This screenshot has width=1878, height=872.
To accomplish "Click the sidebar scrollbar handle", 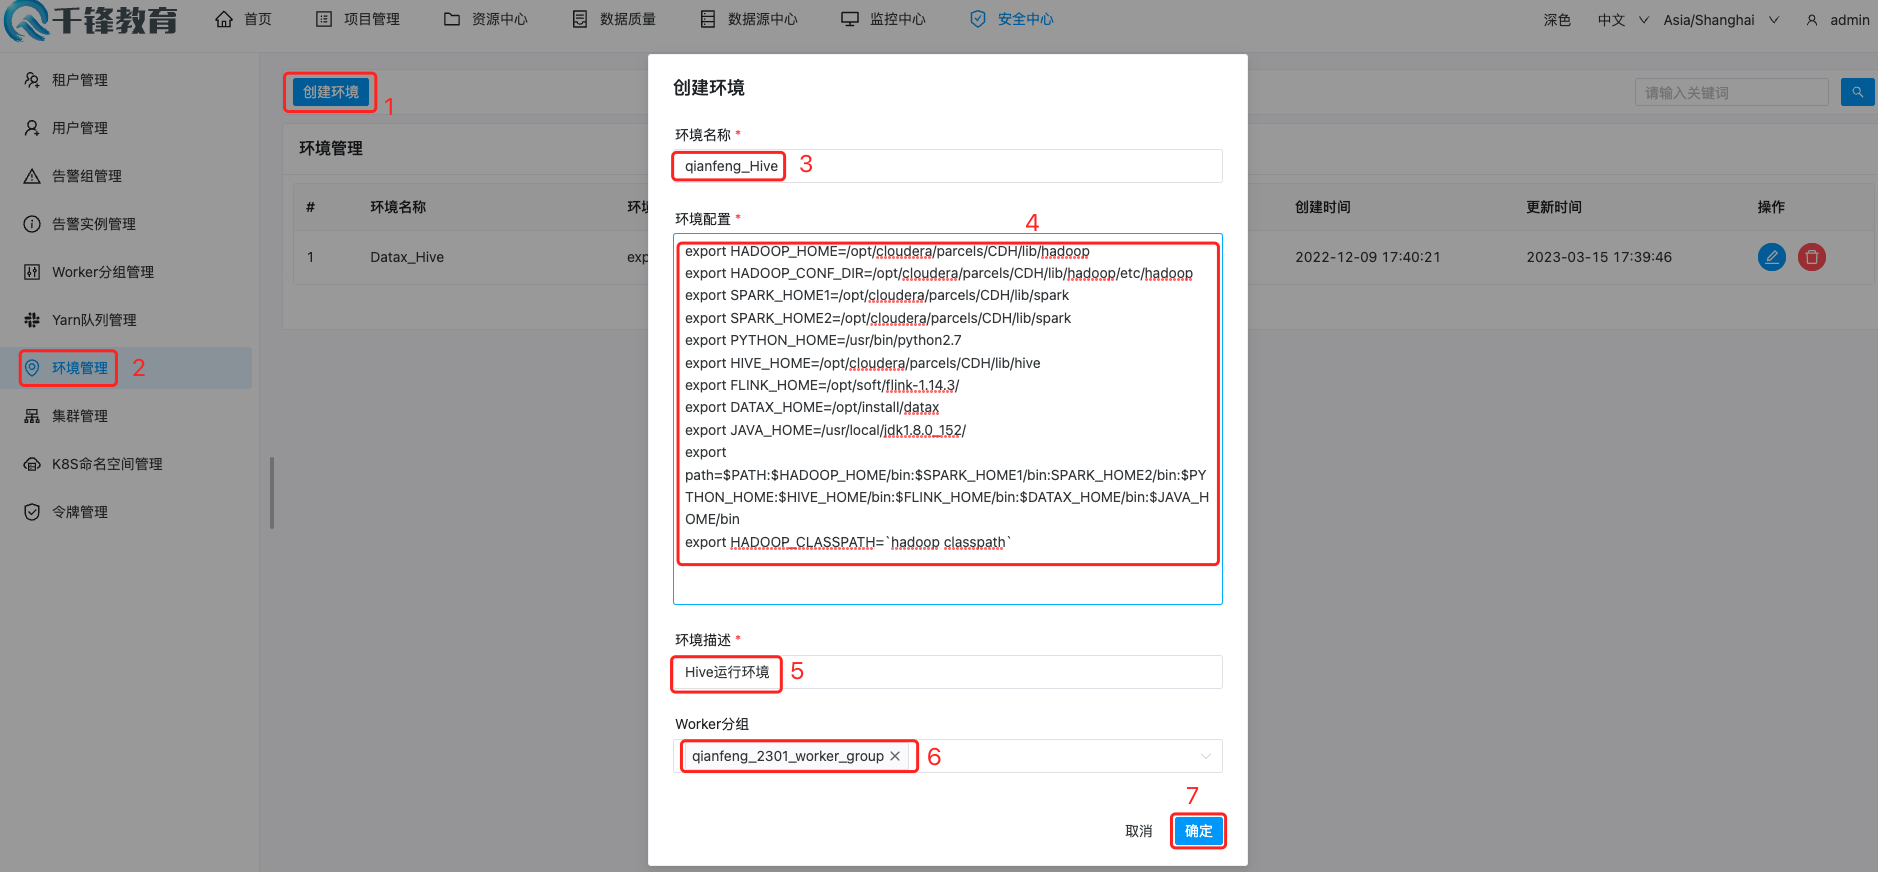I will click(272, 493).
